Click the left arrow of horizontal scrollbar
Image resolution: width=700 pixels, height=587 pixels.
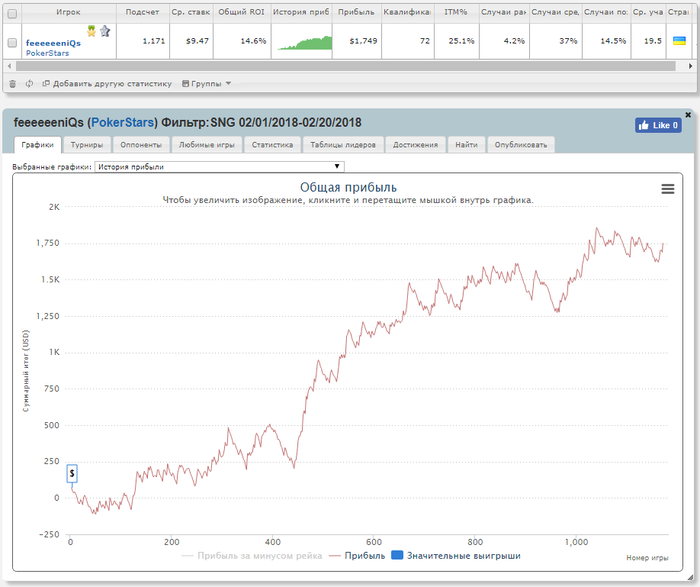(x=9, y=66)
